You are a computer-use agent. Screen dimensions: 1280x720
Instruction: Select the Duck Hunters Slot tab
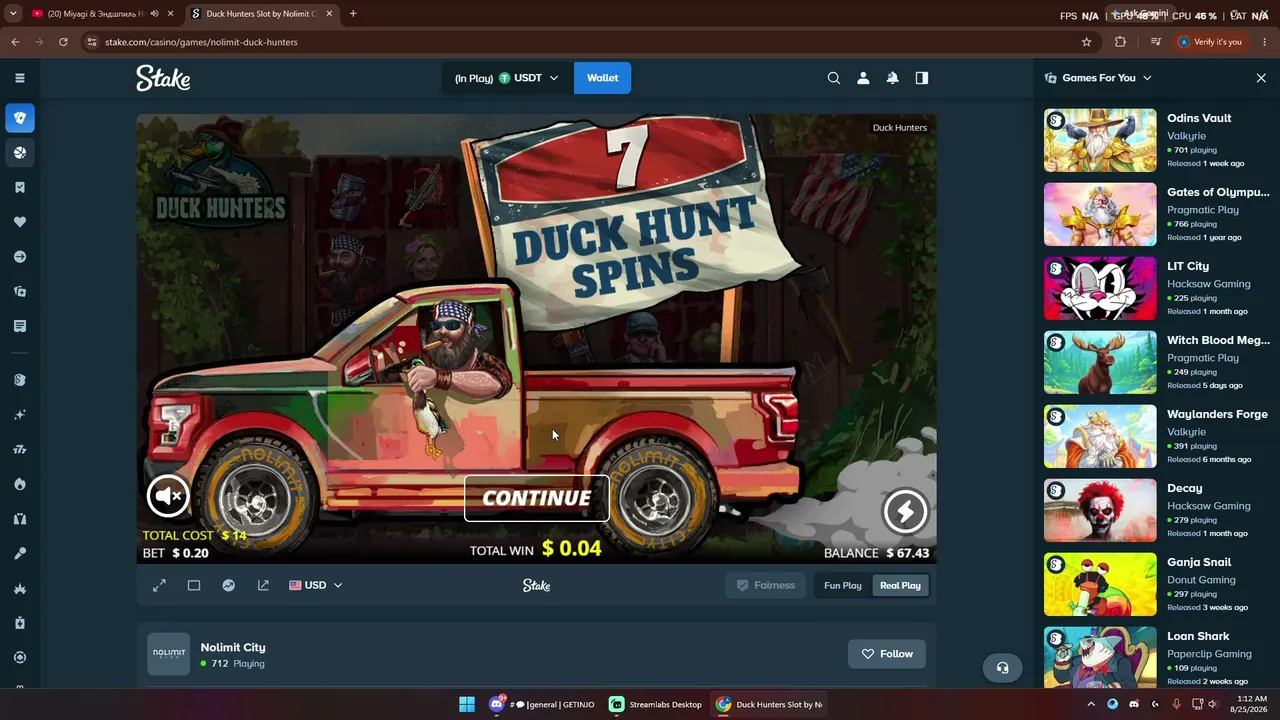(x=262, y=14)
